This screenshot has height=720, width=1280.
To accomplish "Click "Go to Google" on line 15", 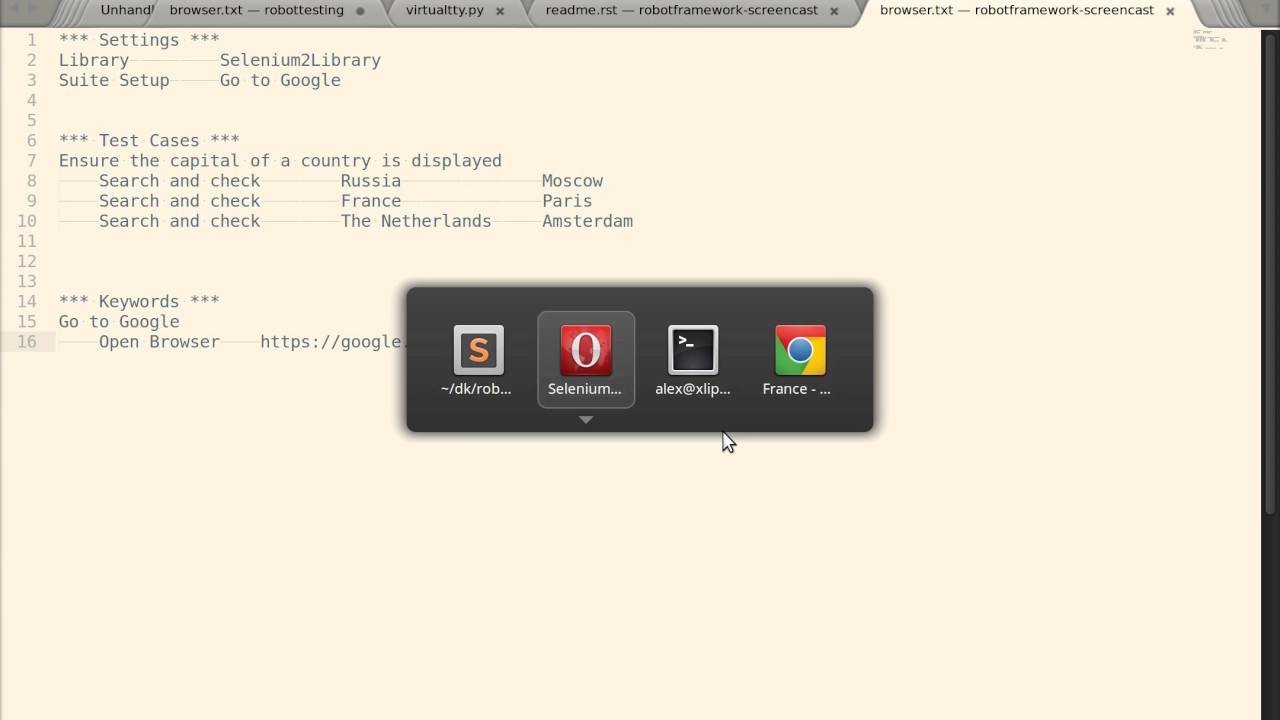I will point(119,321).
